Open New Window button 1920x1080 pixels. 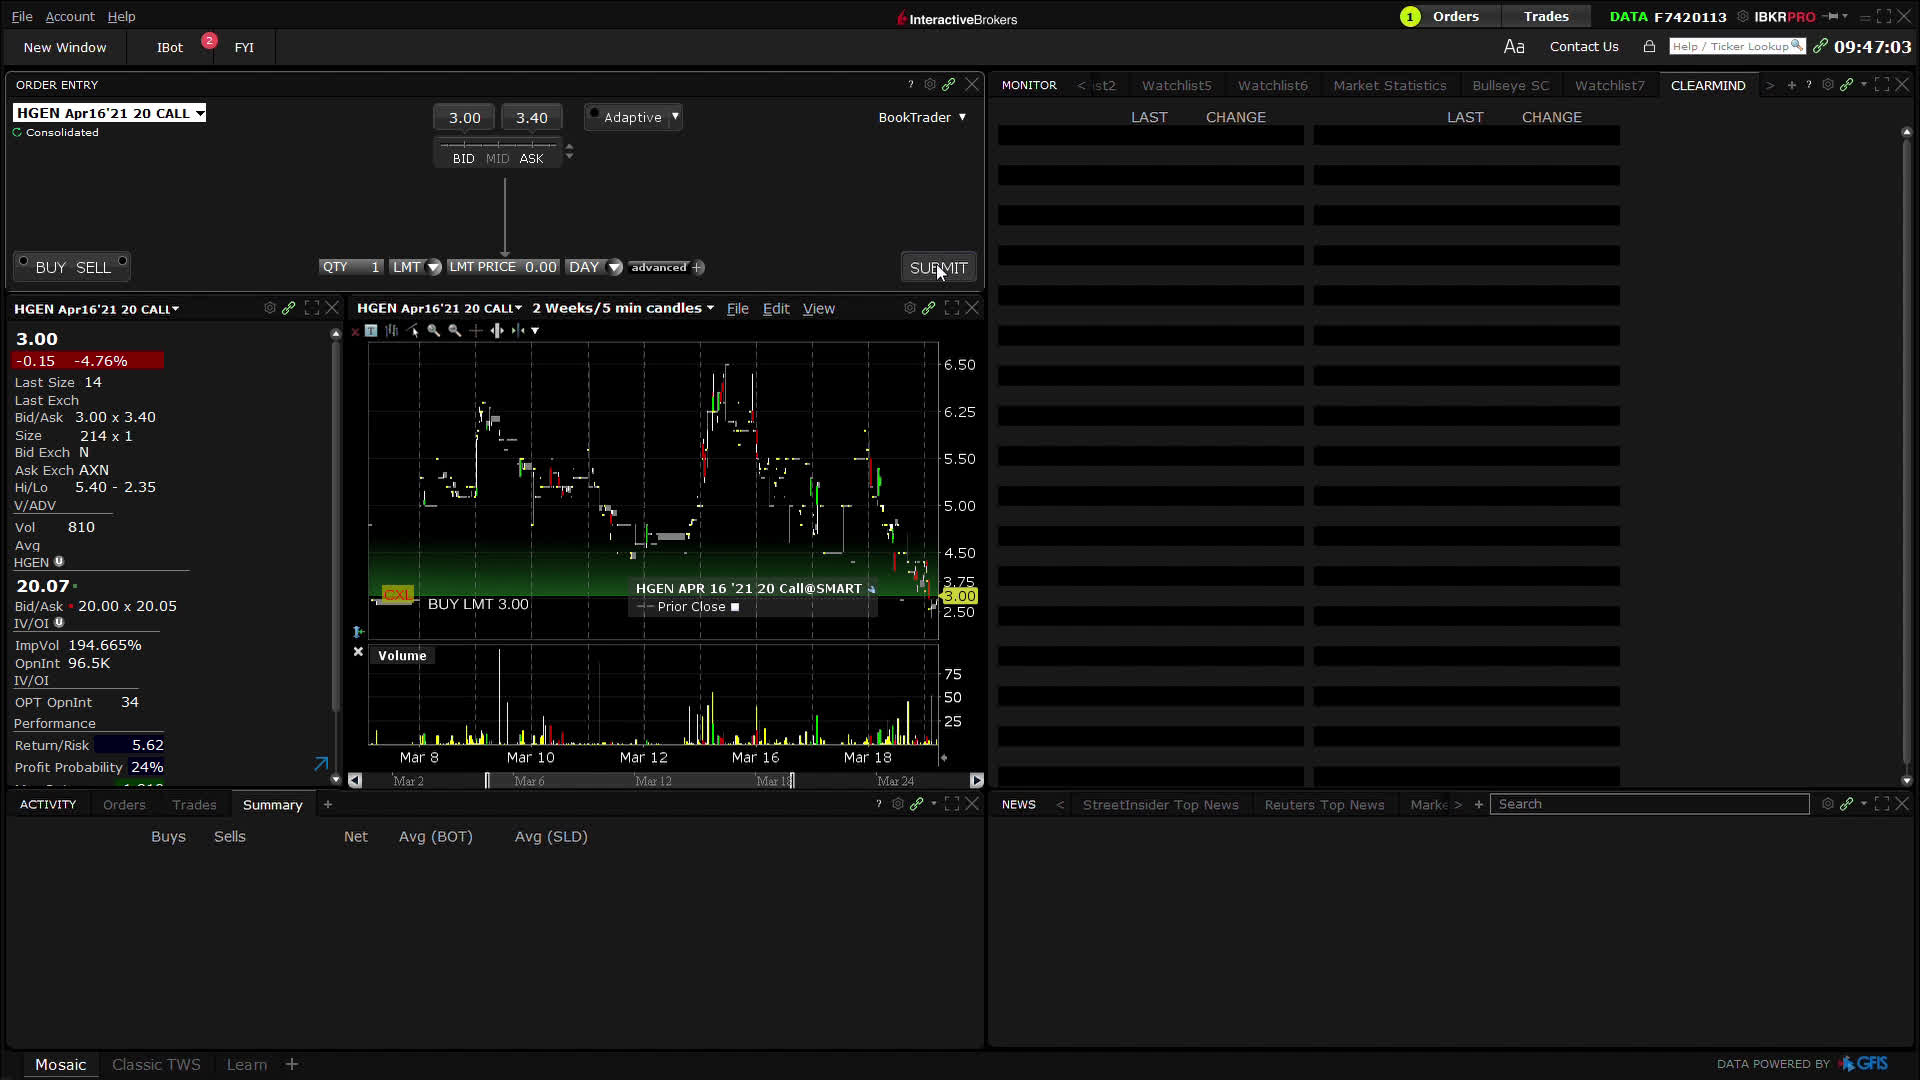tap(65, 47)
